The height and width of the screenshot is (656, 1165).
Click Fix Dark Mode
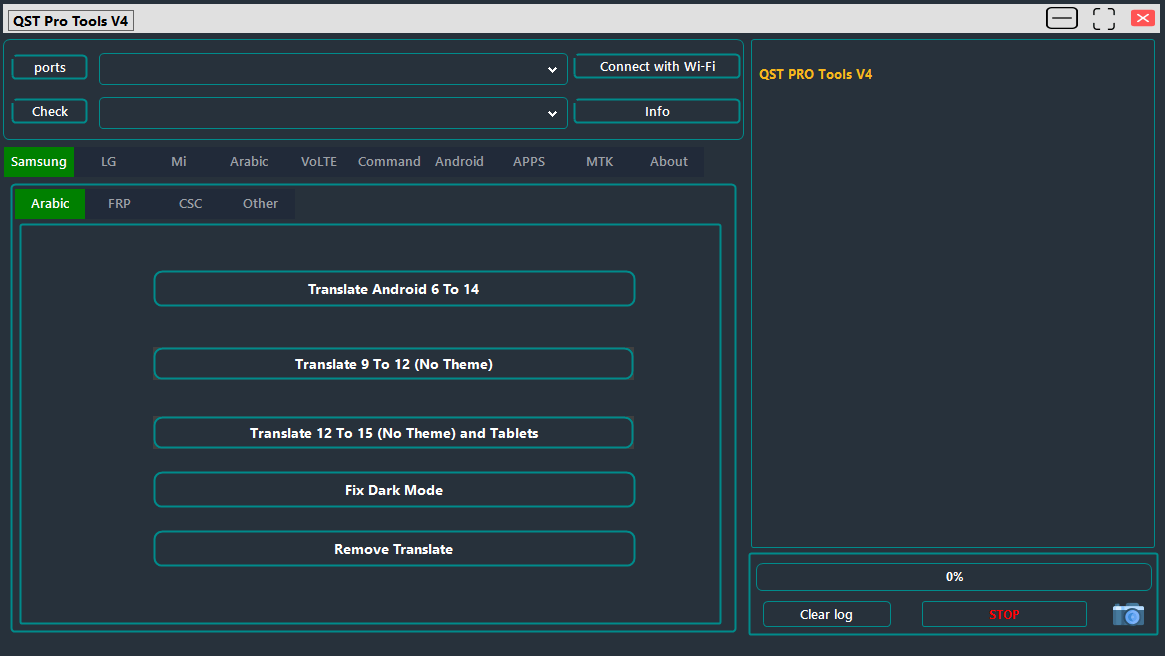394,489
